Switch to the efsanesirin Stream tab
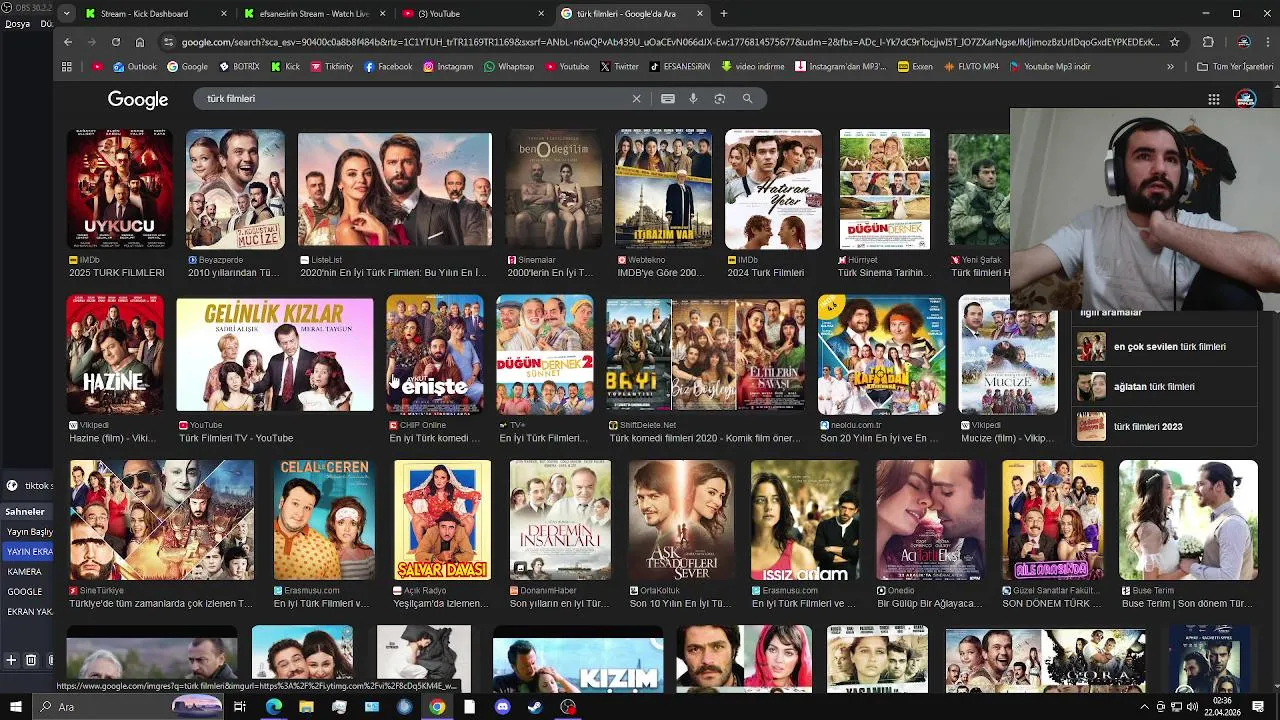1280x720 pixels. point(315,14)
